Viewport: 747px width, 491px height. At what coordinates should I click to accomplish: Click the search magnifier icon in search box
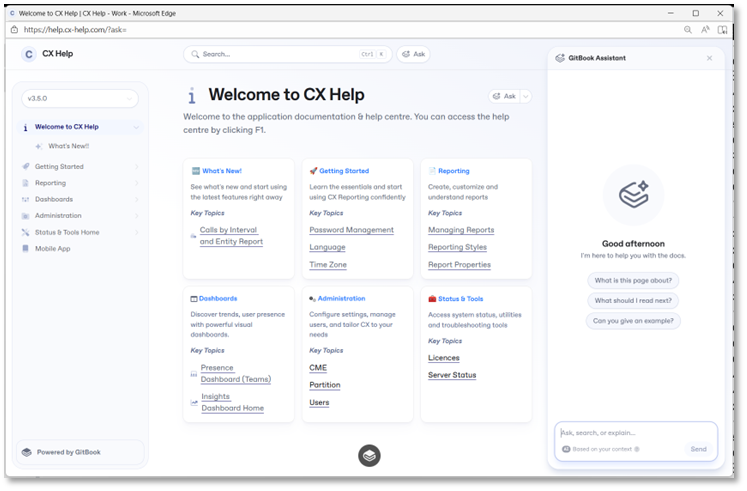[195, 54]
